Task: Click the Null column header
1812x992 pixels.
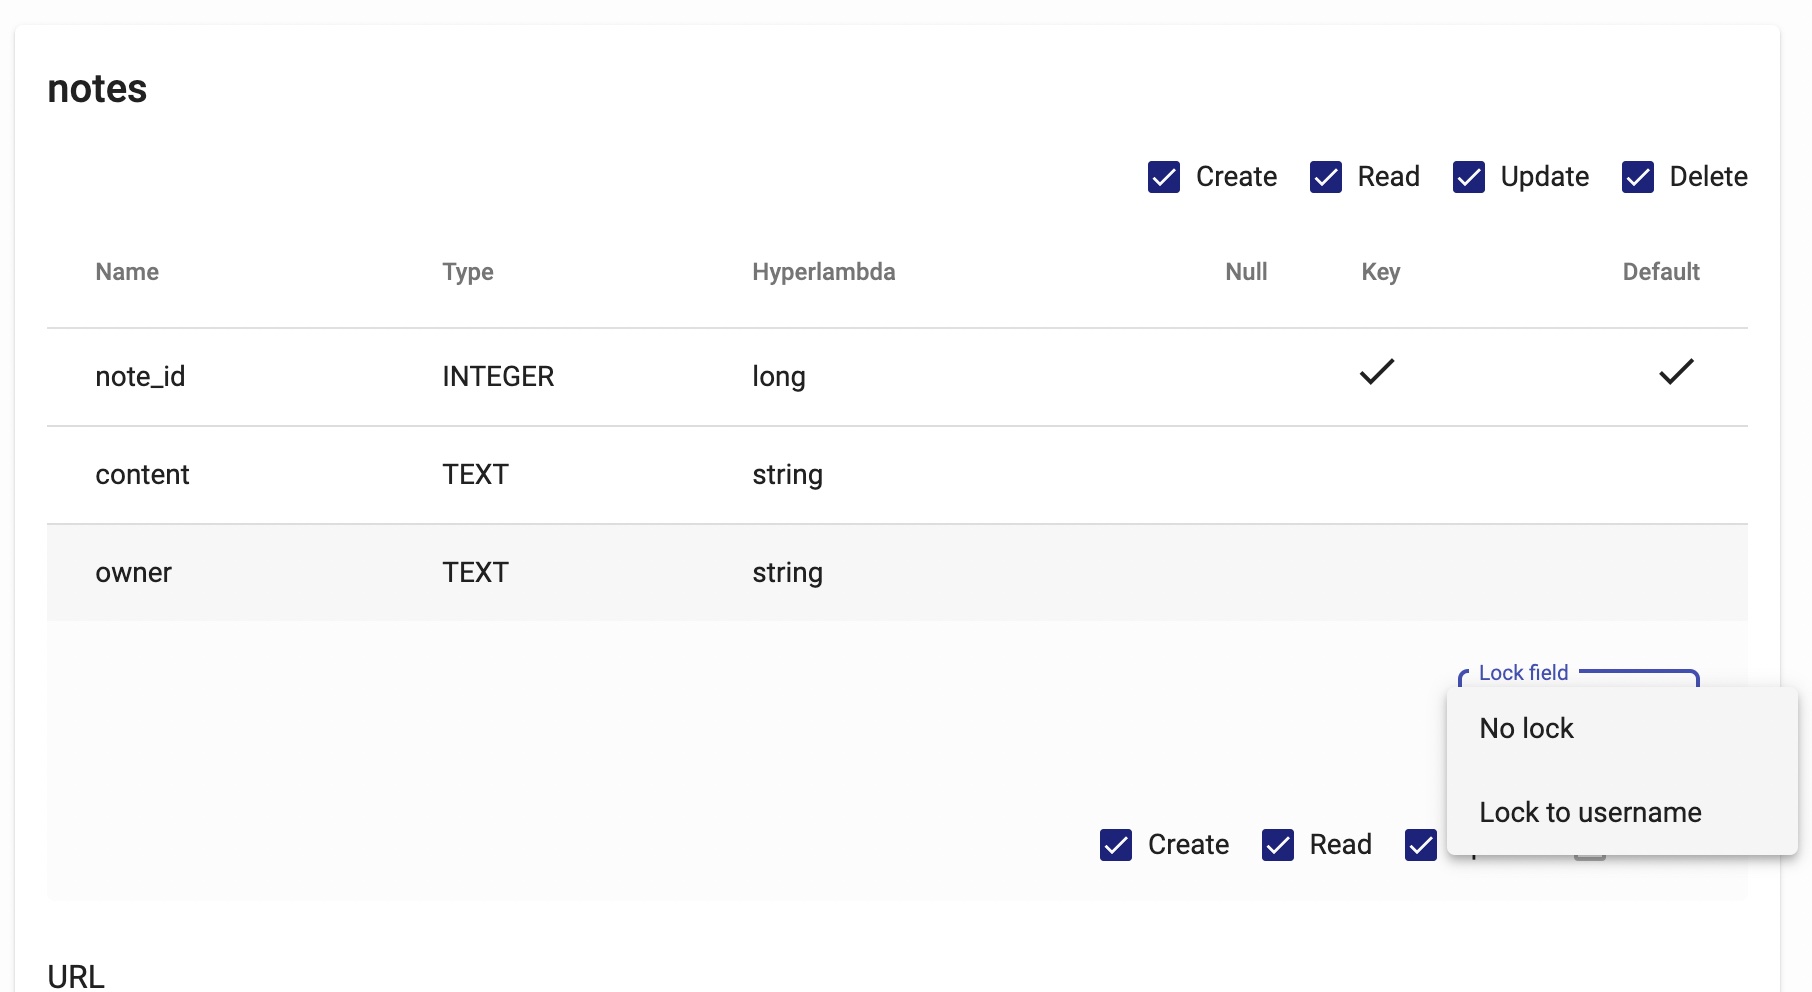Action: (1246, 272)
